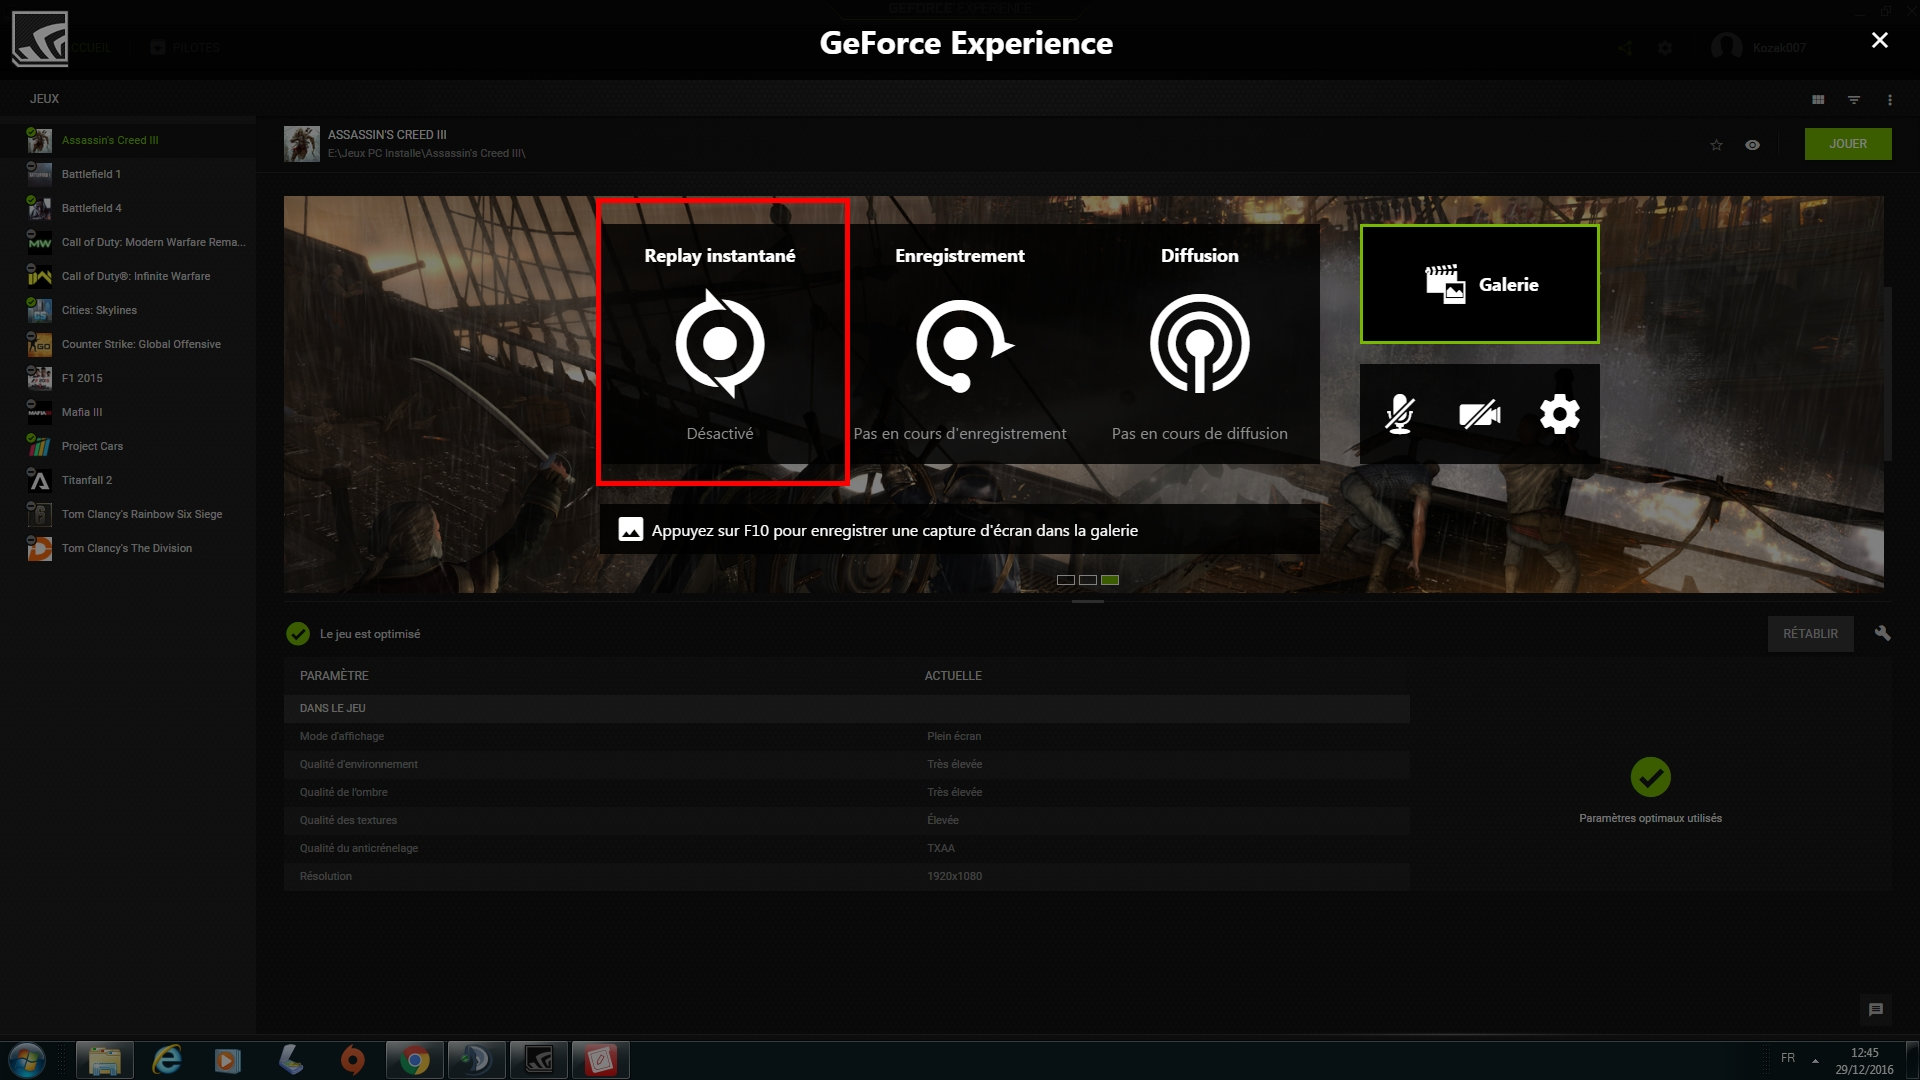Select Battlefield 4 in games list
The height and width of the screenshot is (1080, 1920).
click(92, 208)
